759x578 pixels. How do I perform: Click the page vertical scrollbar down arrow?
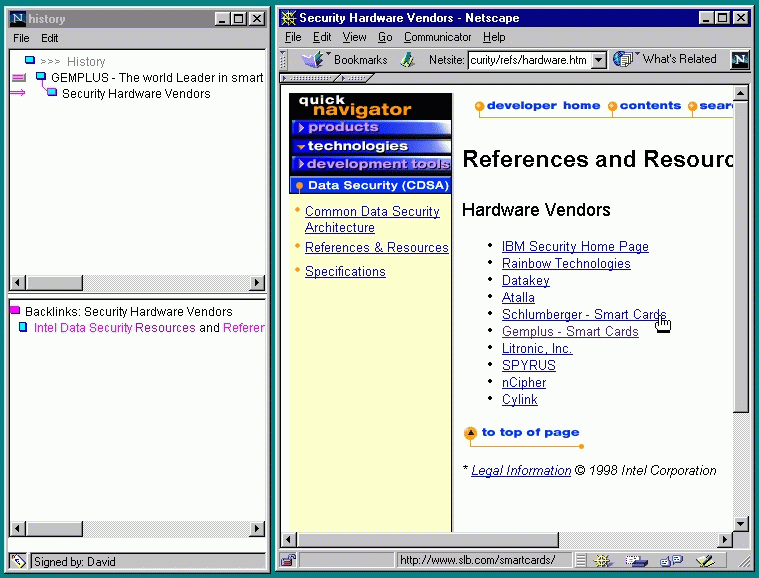pos(741,523)
